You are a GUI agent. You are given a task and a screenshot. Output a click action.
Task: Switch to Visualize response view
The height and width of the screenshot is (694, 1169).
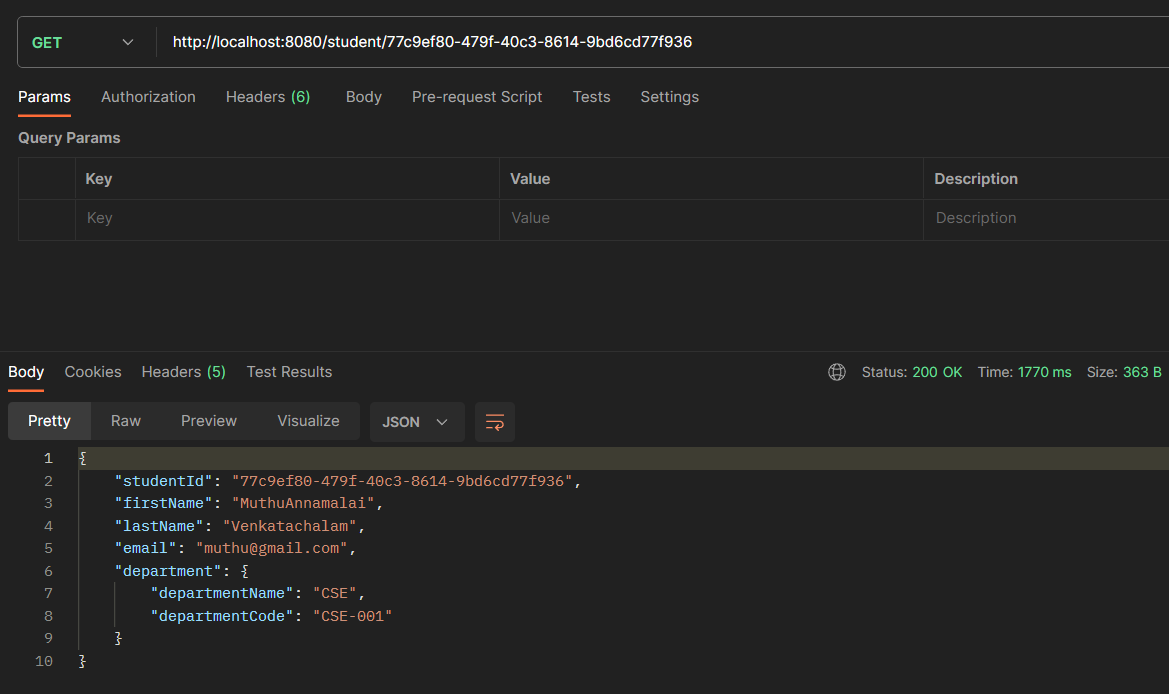pyautogui.click(x=309, y=421)
